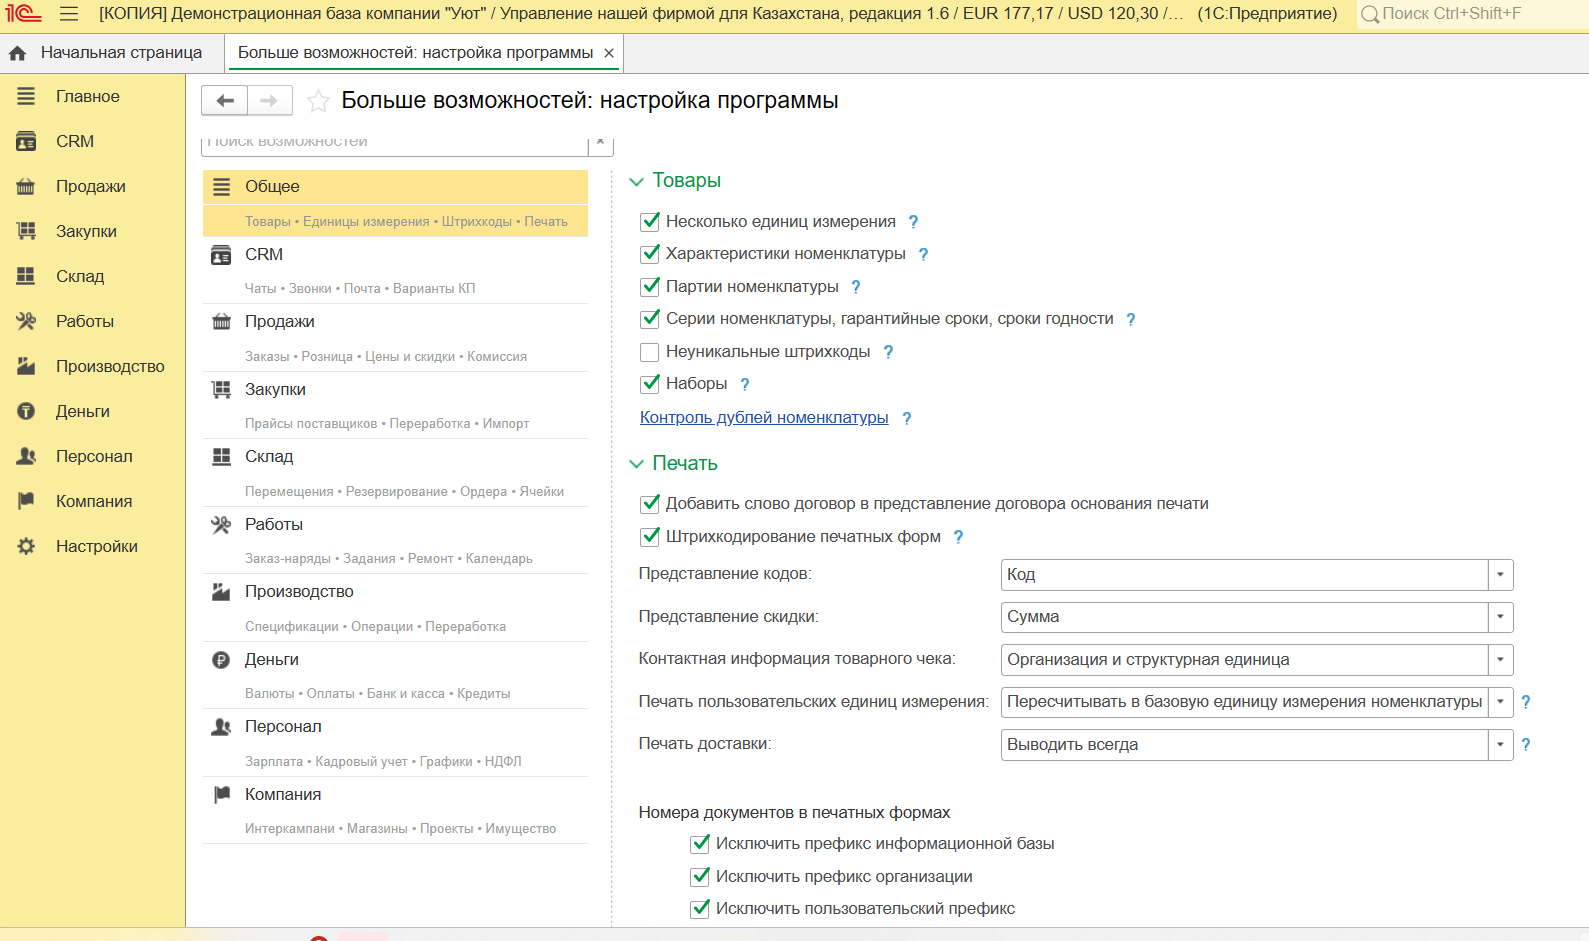The height and width of the screenshot is (941, 1589).
Task: Open the Контроль дублей номенклатуры link
Action: (x=764, y=418)
